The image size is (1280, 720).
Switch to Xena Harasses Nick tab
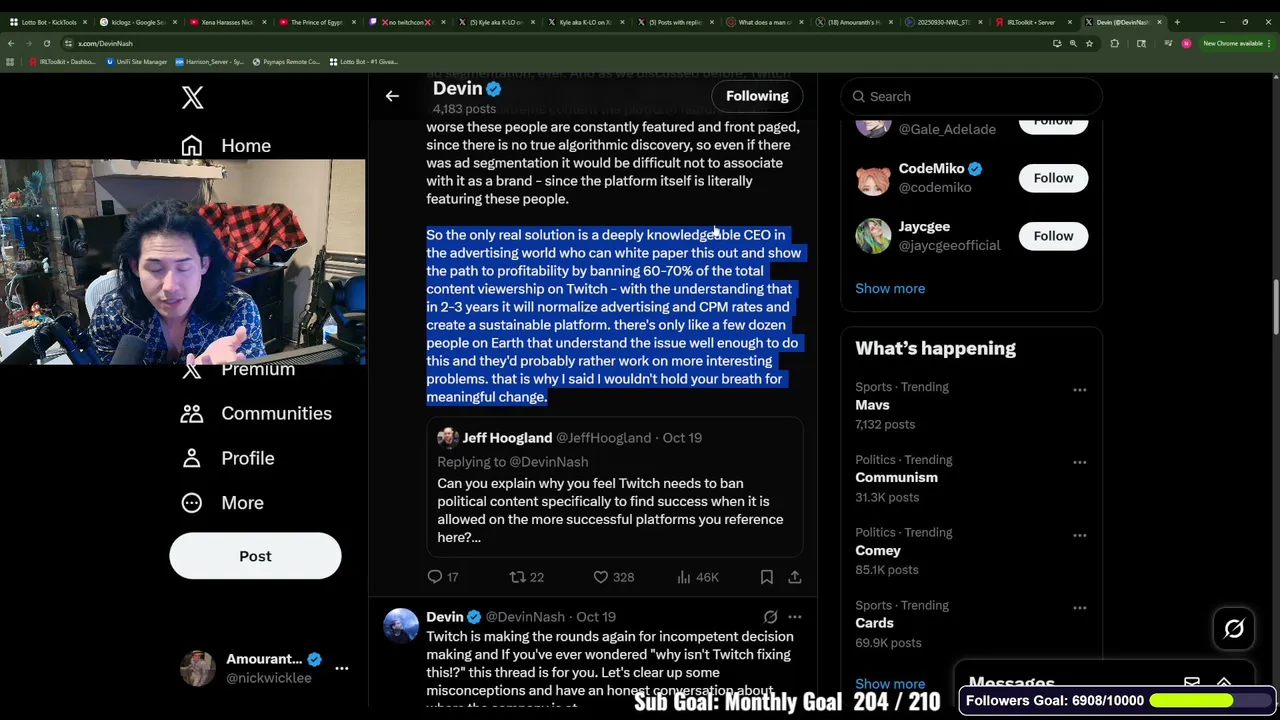[x=226, y=22]
